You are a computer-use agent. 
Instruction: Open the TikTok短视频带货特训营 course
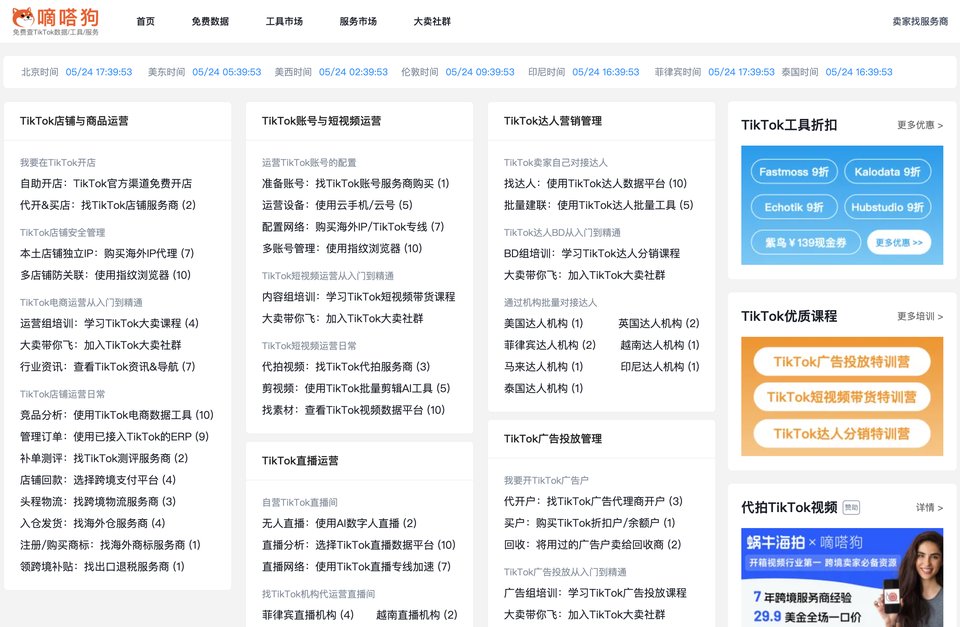(842, 397)
